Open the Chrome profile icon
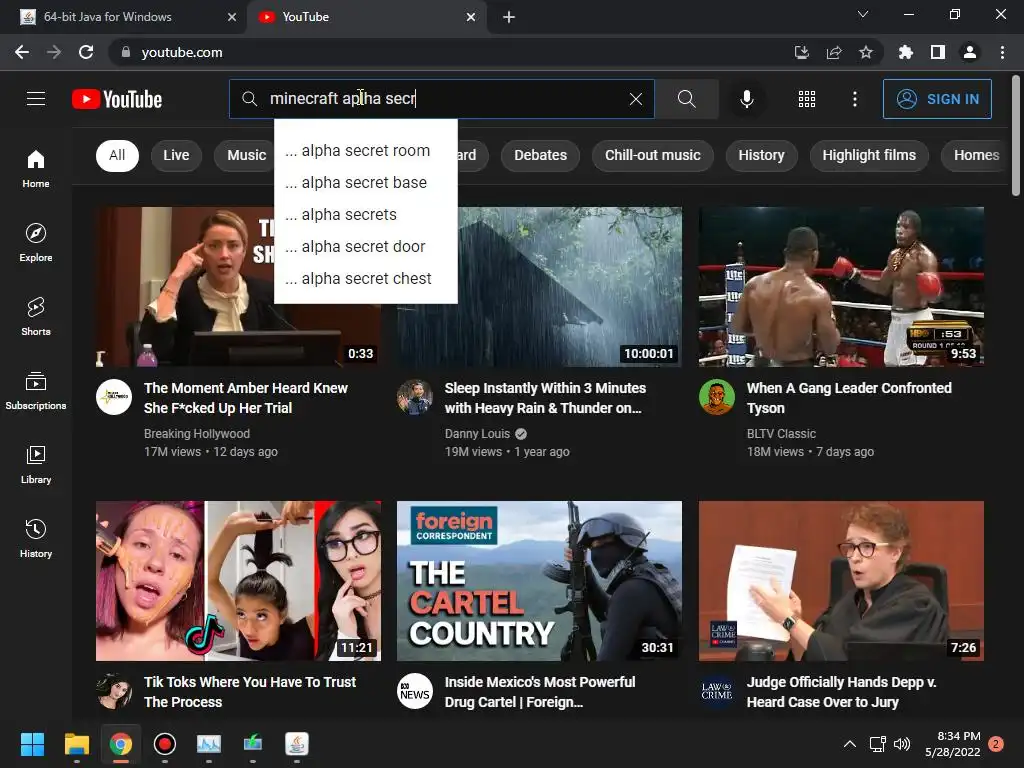 coord(970,52)
